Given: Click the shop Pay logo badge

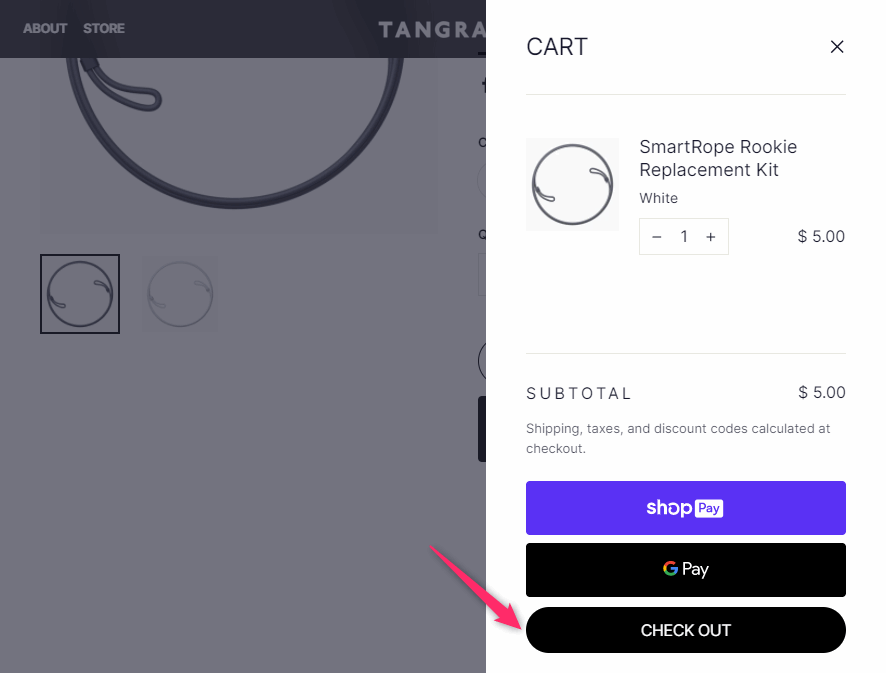Looking at the screenshot, I should [685, 508].
